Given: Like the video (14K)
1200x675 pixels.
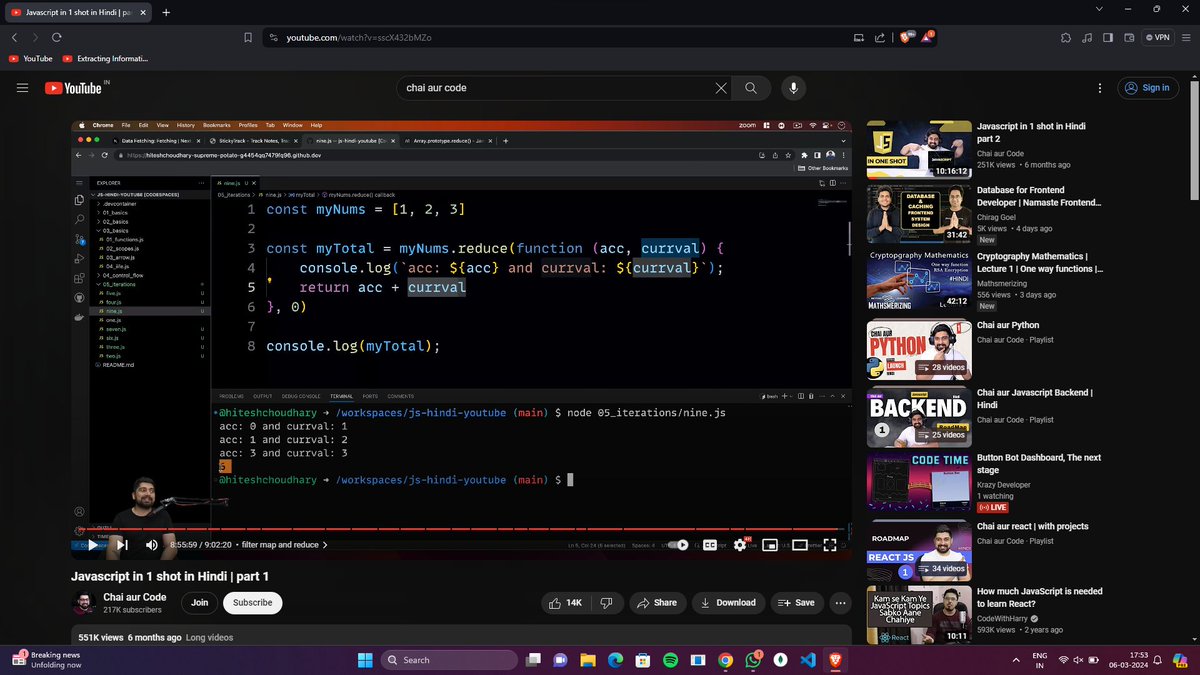Looking at the screenshot, I should (x=565, y=603).
